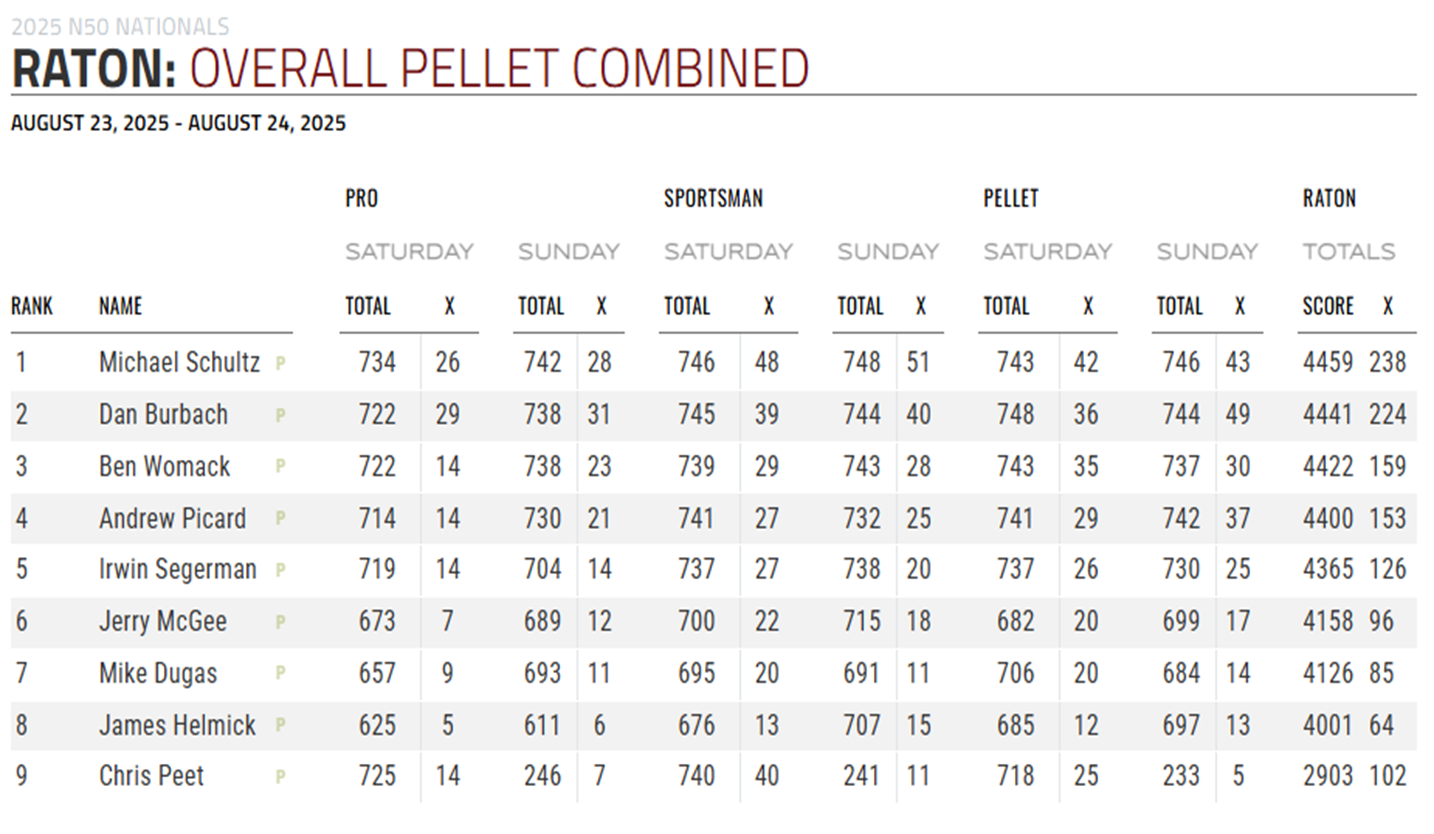Screen dimensions: 1434x834
Task: Click the P badge beside Chris Peet
Action: pos(281,776)
